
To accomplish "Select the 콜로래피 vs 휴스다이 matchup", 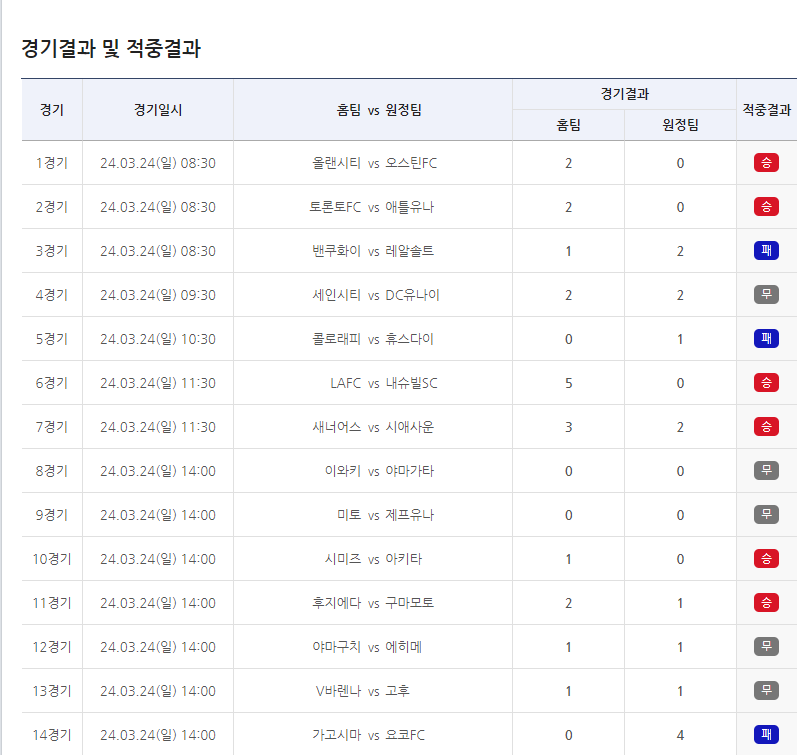I will pyautogui.click(x=373, y=339).
